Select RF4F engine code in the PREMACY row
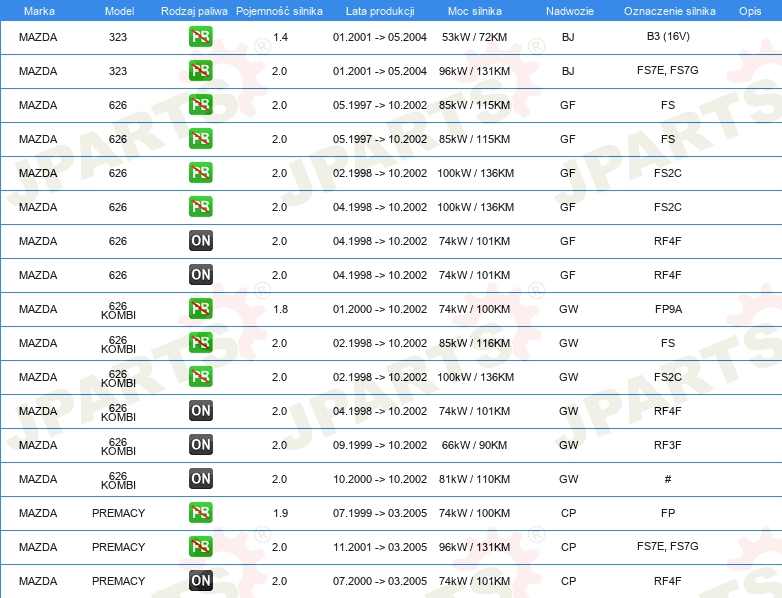The height and width of the screenshot is (598, 782). pyautogui.click(x=668, y=581)
